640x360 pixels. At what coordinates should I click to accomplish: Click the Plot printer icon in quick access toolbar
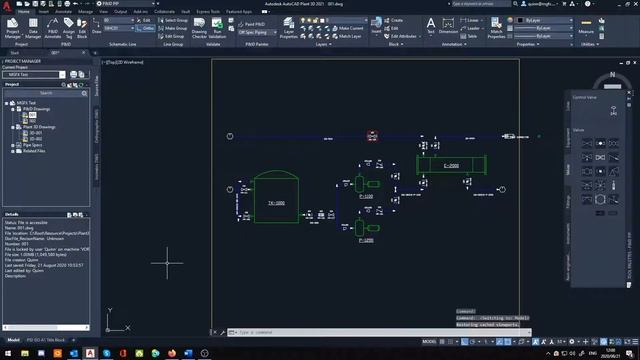point(67,4)
